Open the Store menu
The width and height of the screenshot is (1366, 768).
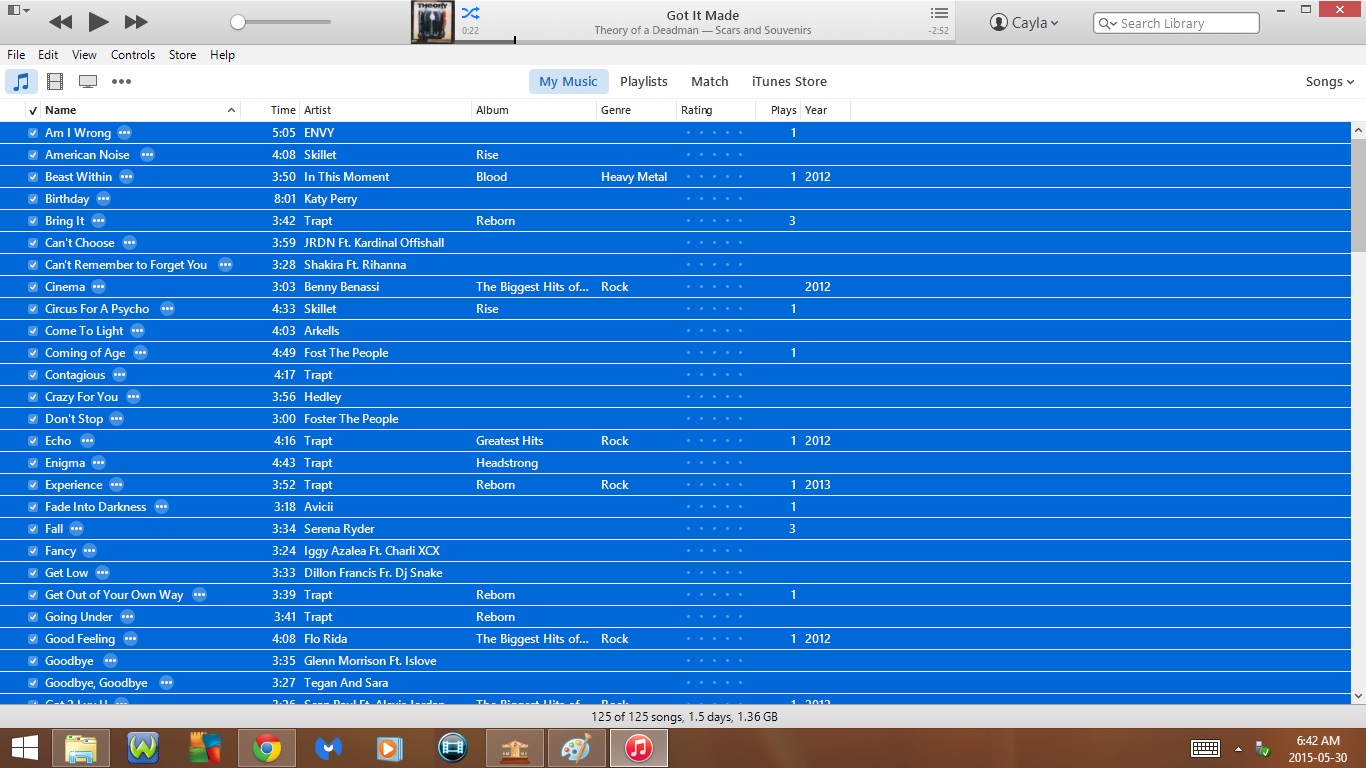click(x=182, y=55)
